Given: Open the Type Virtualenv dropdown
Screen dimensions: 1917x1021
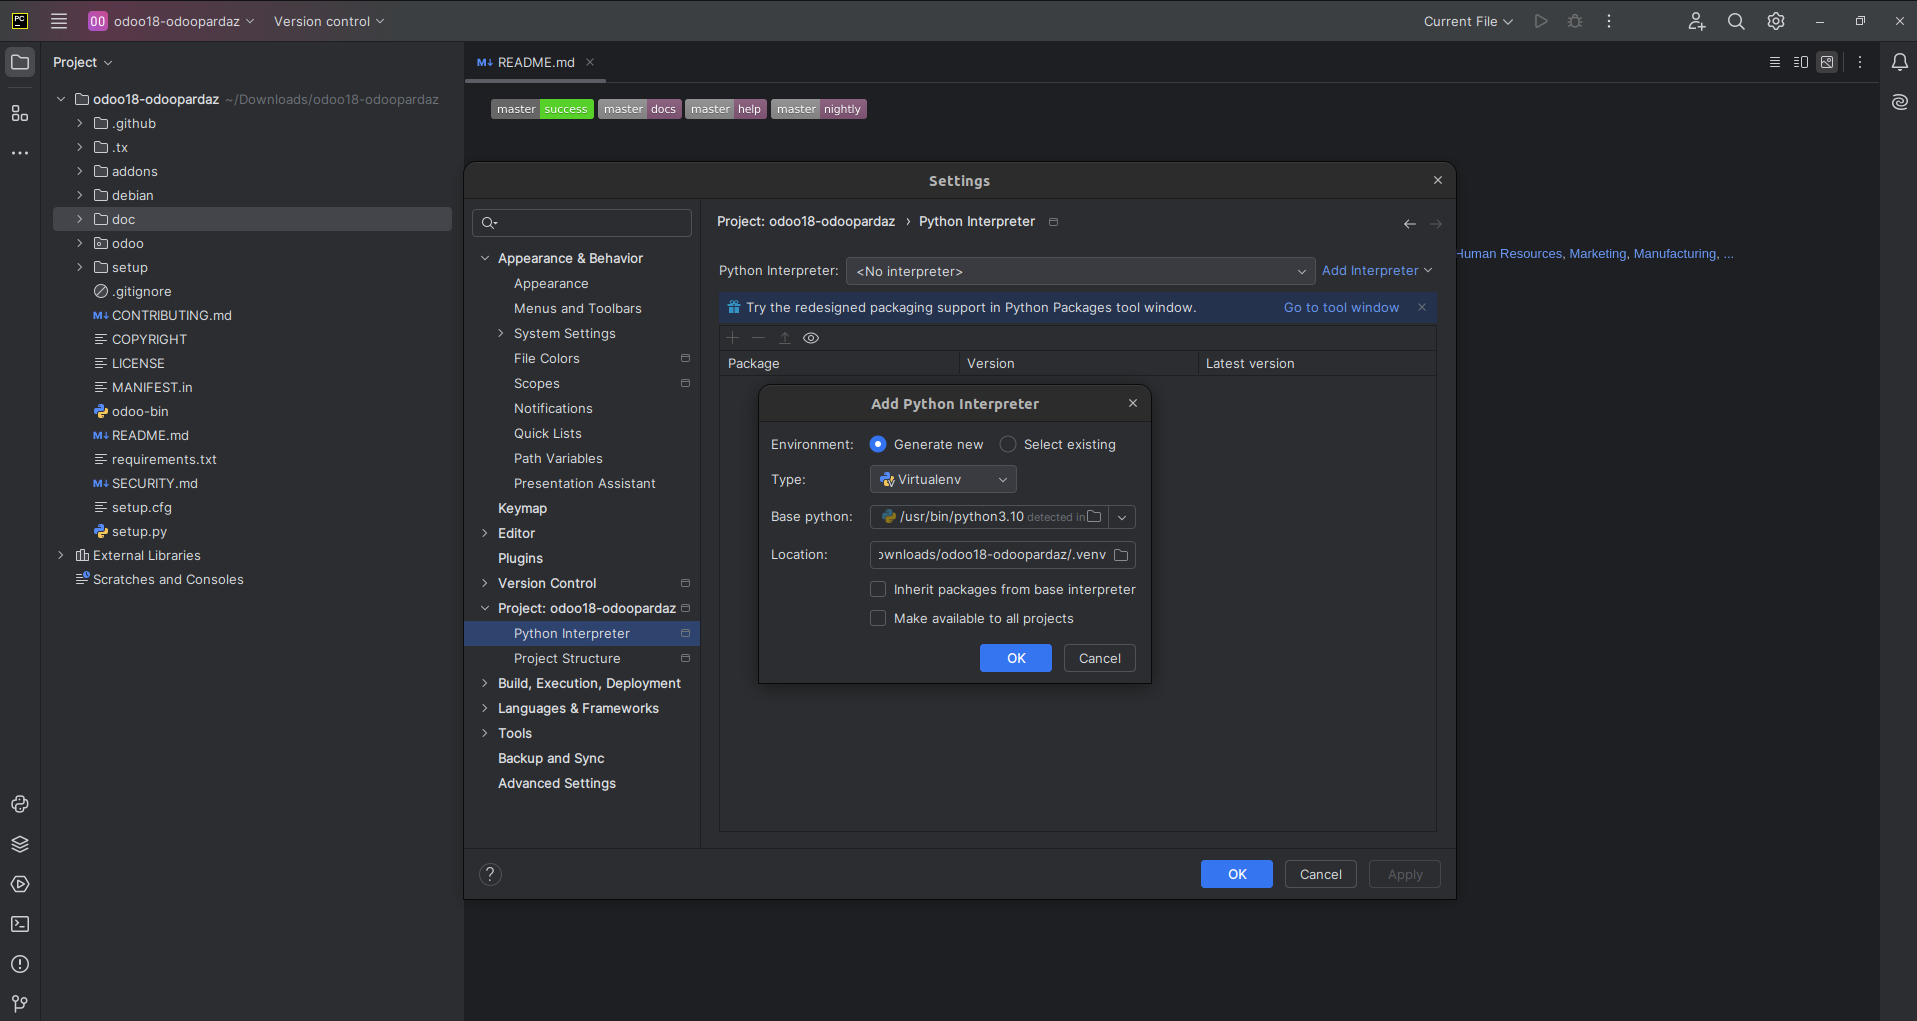Looking at the screenshot, I should click(x=943, y=479).
